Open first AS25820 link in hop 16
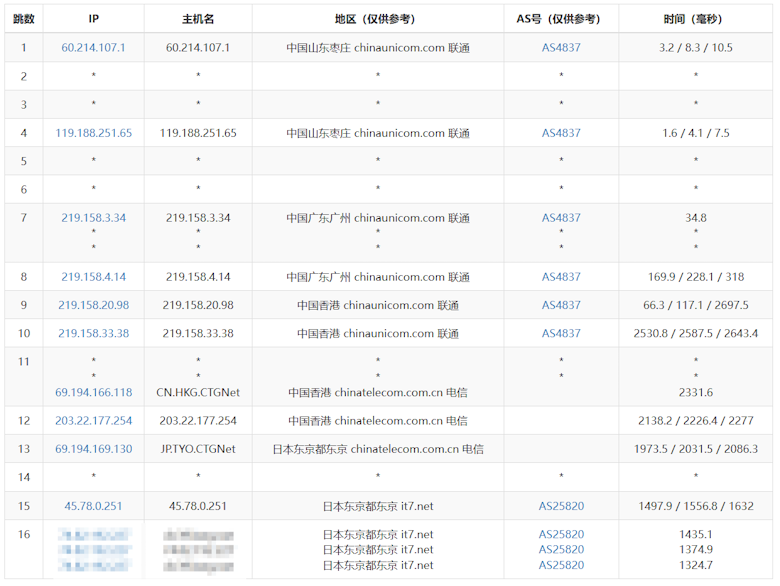Viewport: 780px width, 586px height. click(x=561, y=535)
